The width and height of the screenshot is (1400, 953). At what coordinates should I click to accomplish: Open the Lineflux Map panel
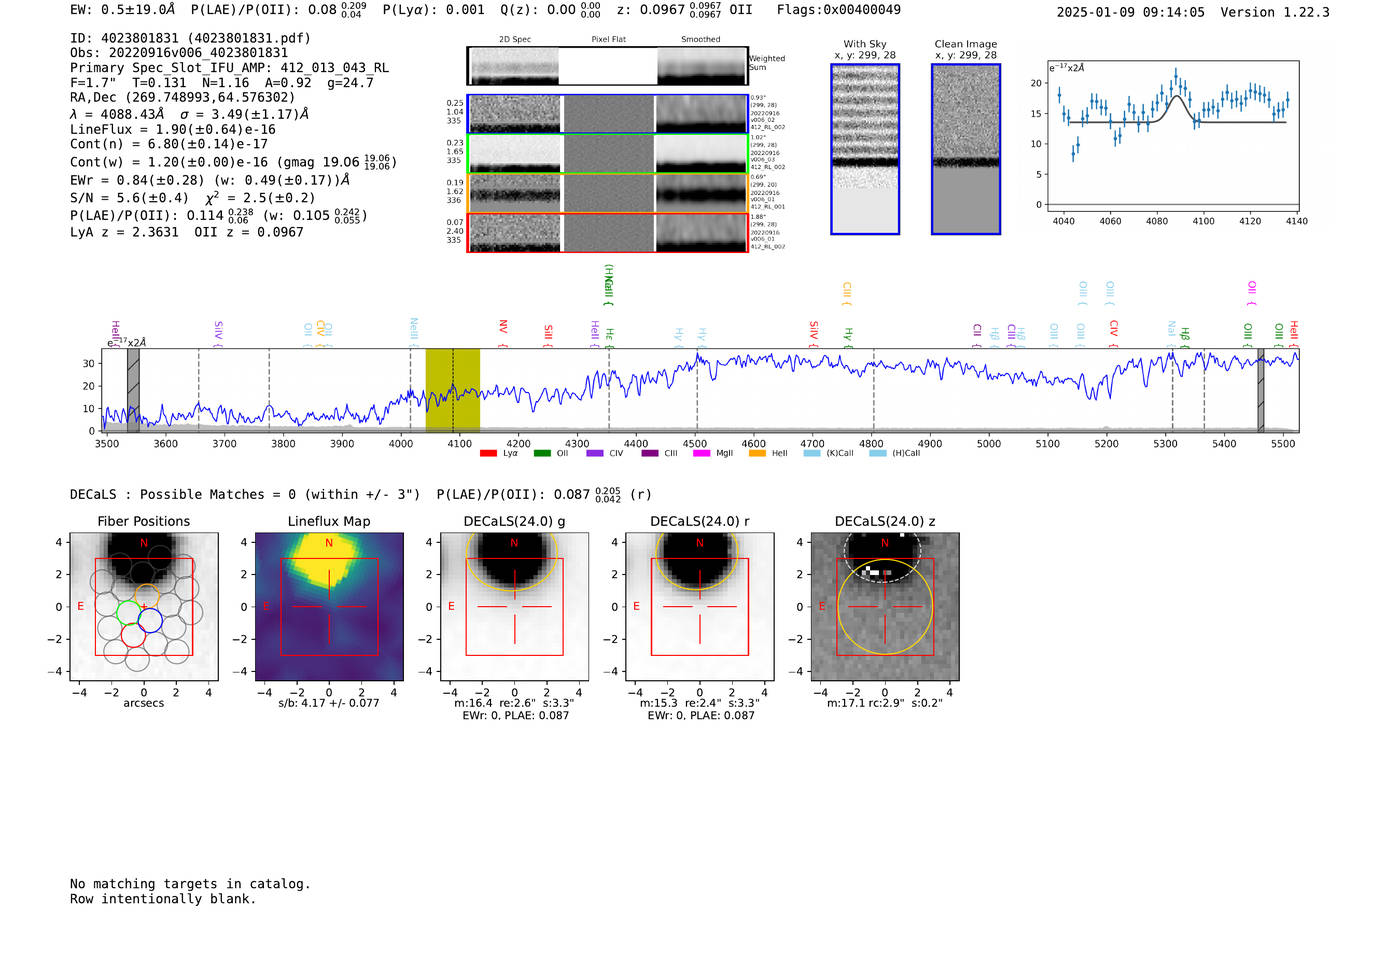[329, 606]
